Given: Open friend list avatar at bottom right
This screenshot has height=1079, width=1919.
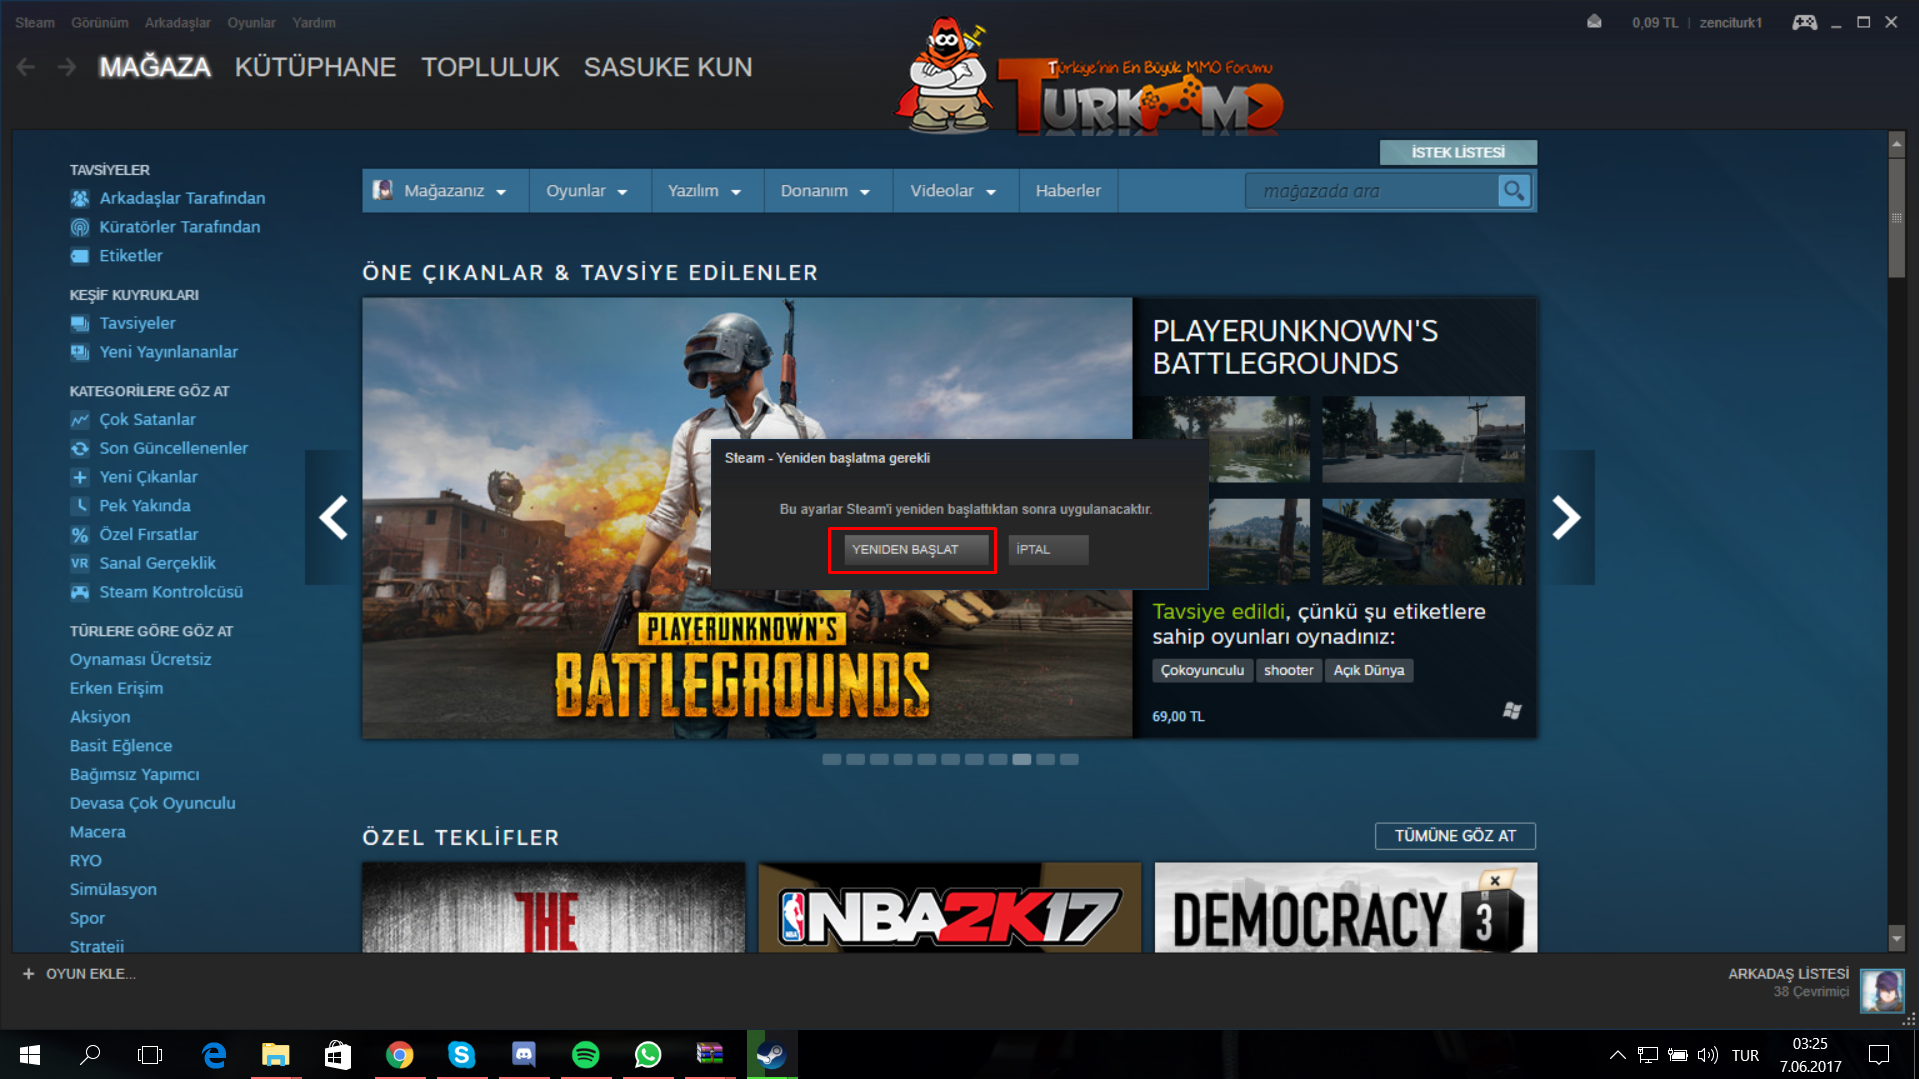Looking at the screenshot, I should tap(1882, 991).
